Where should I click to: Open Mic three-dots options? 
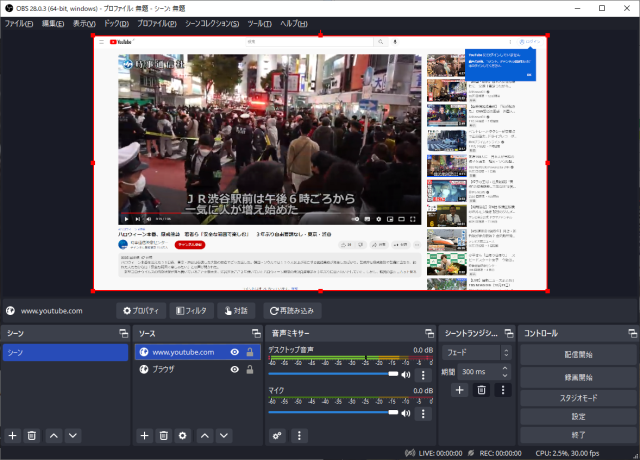(x=423, y=413)
